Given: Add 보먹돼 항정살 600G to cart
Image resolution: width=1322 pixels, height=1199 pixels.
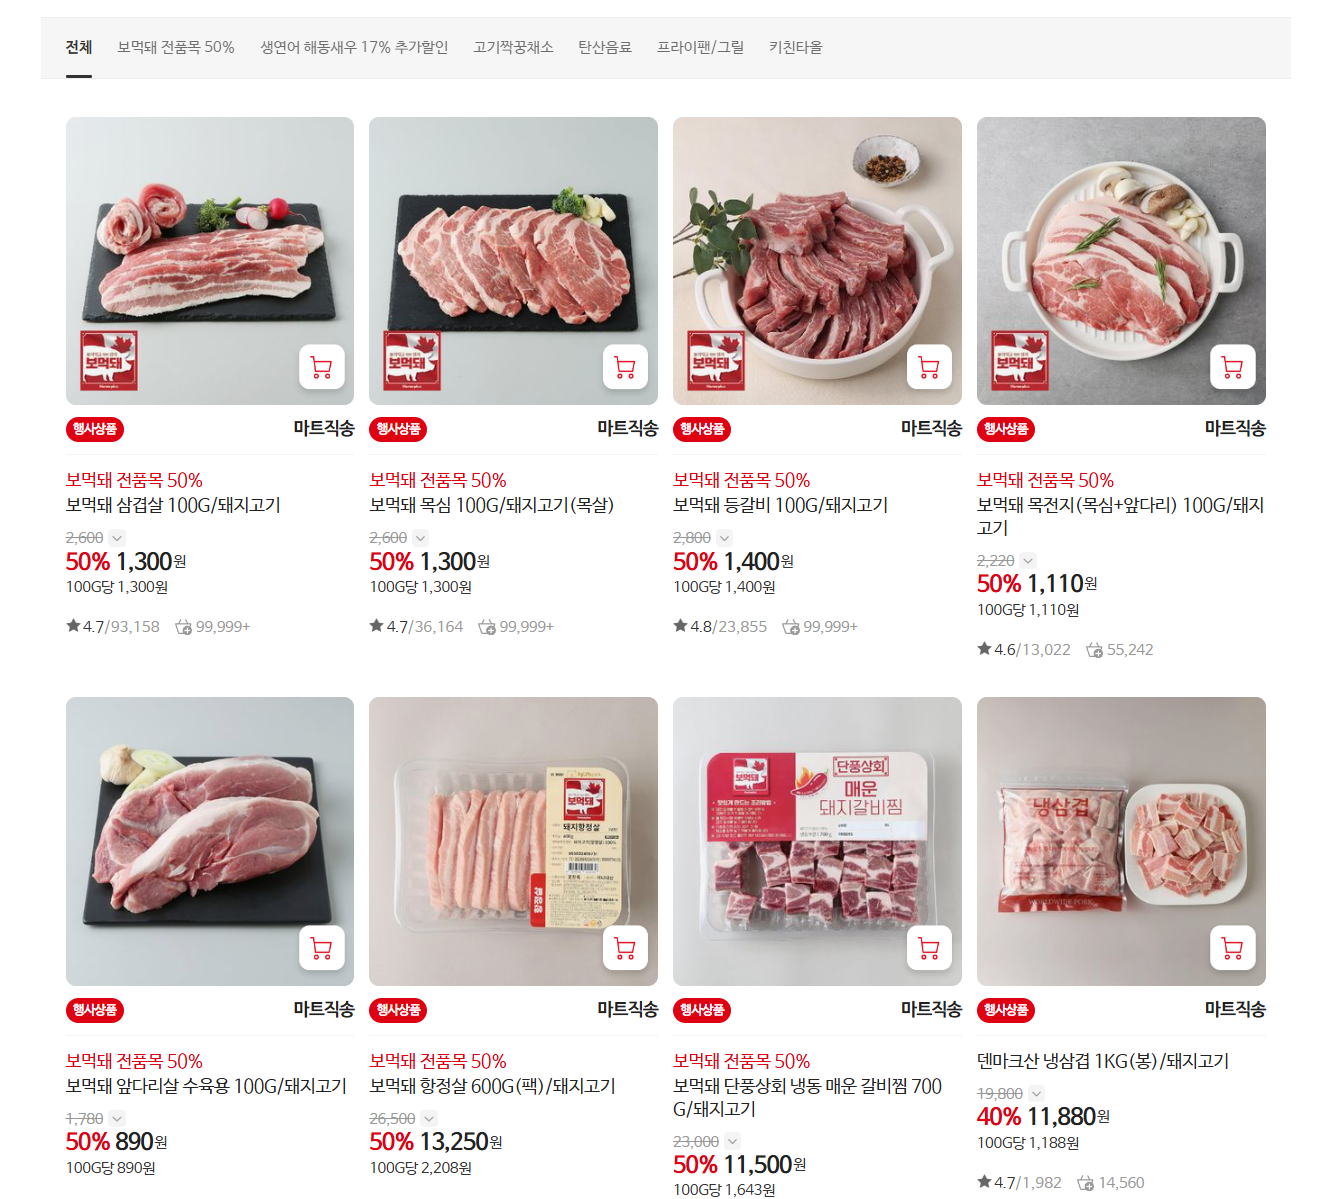Looking at the screenshot, I should point(625,948).
